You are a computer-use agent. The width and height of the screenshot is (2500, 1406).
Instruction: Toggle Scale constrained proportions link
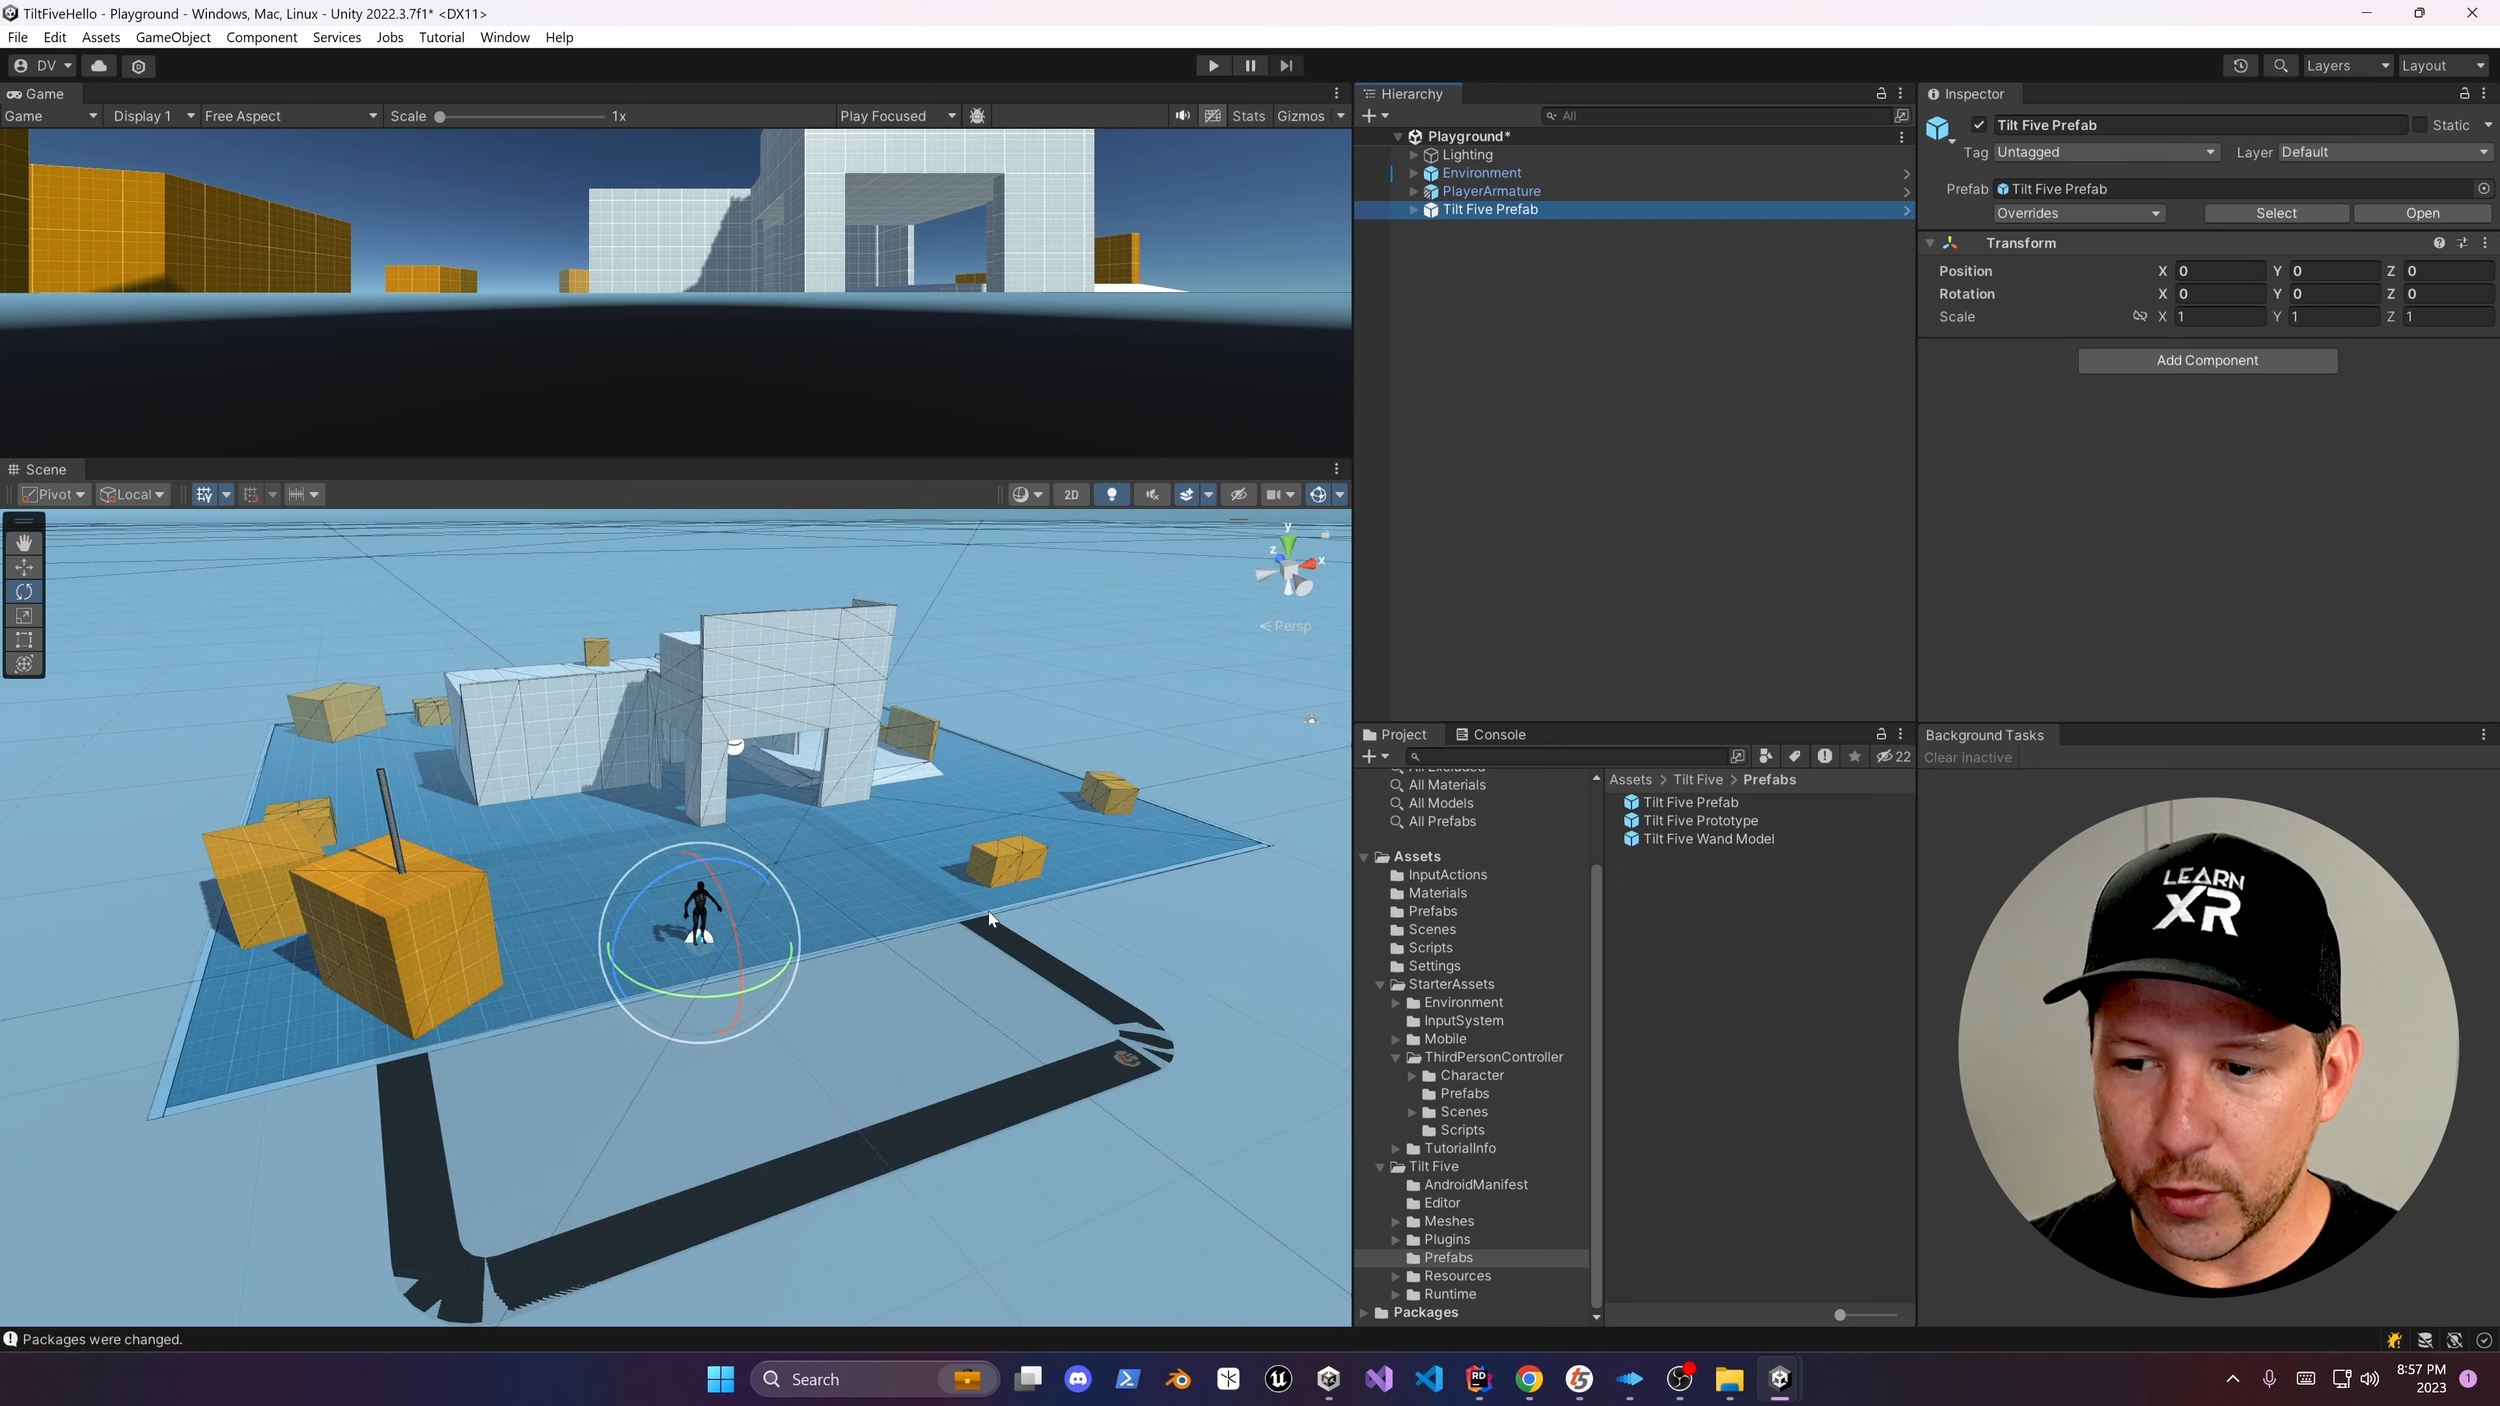point(2140,316)
